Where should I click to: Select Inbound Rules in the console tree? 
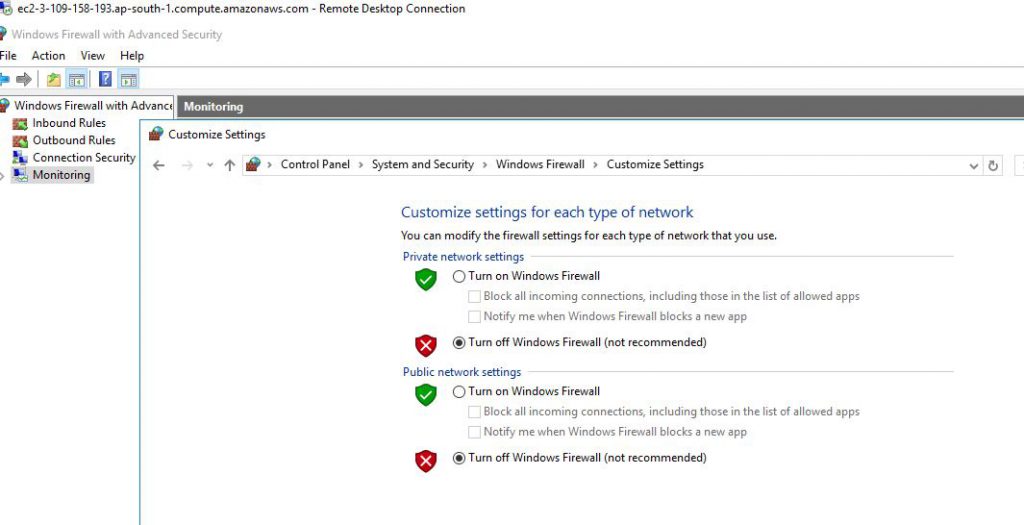(x=69, y=123)
